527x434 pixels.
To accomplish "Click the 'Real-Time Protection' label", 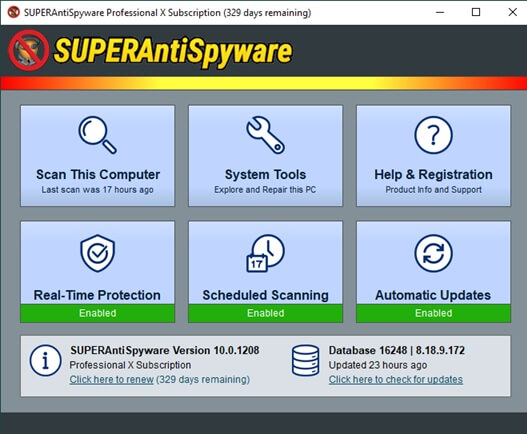I will (x=97, y=295).
